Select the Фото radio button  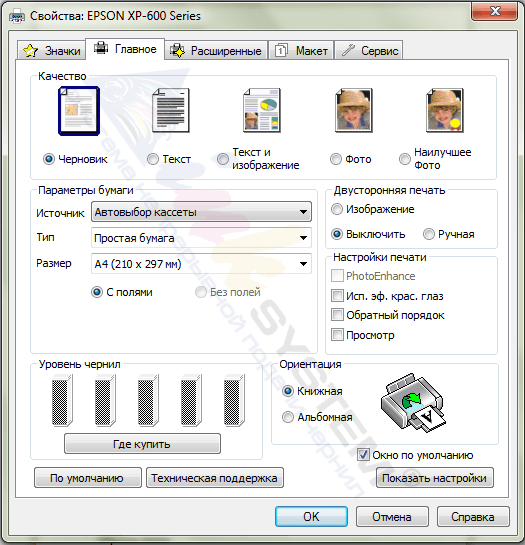point(336,159)
